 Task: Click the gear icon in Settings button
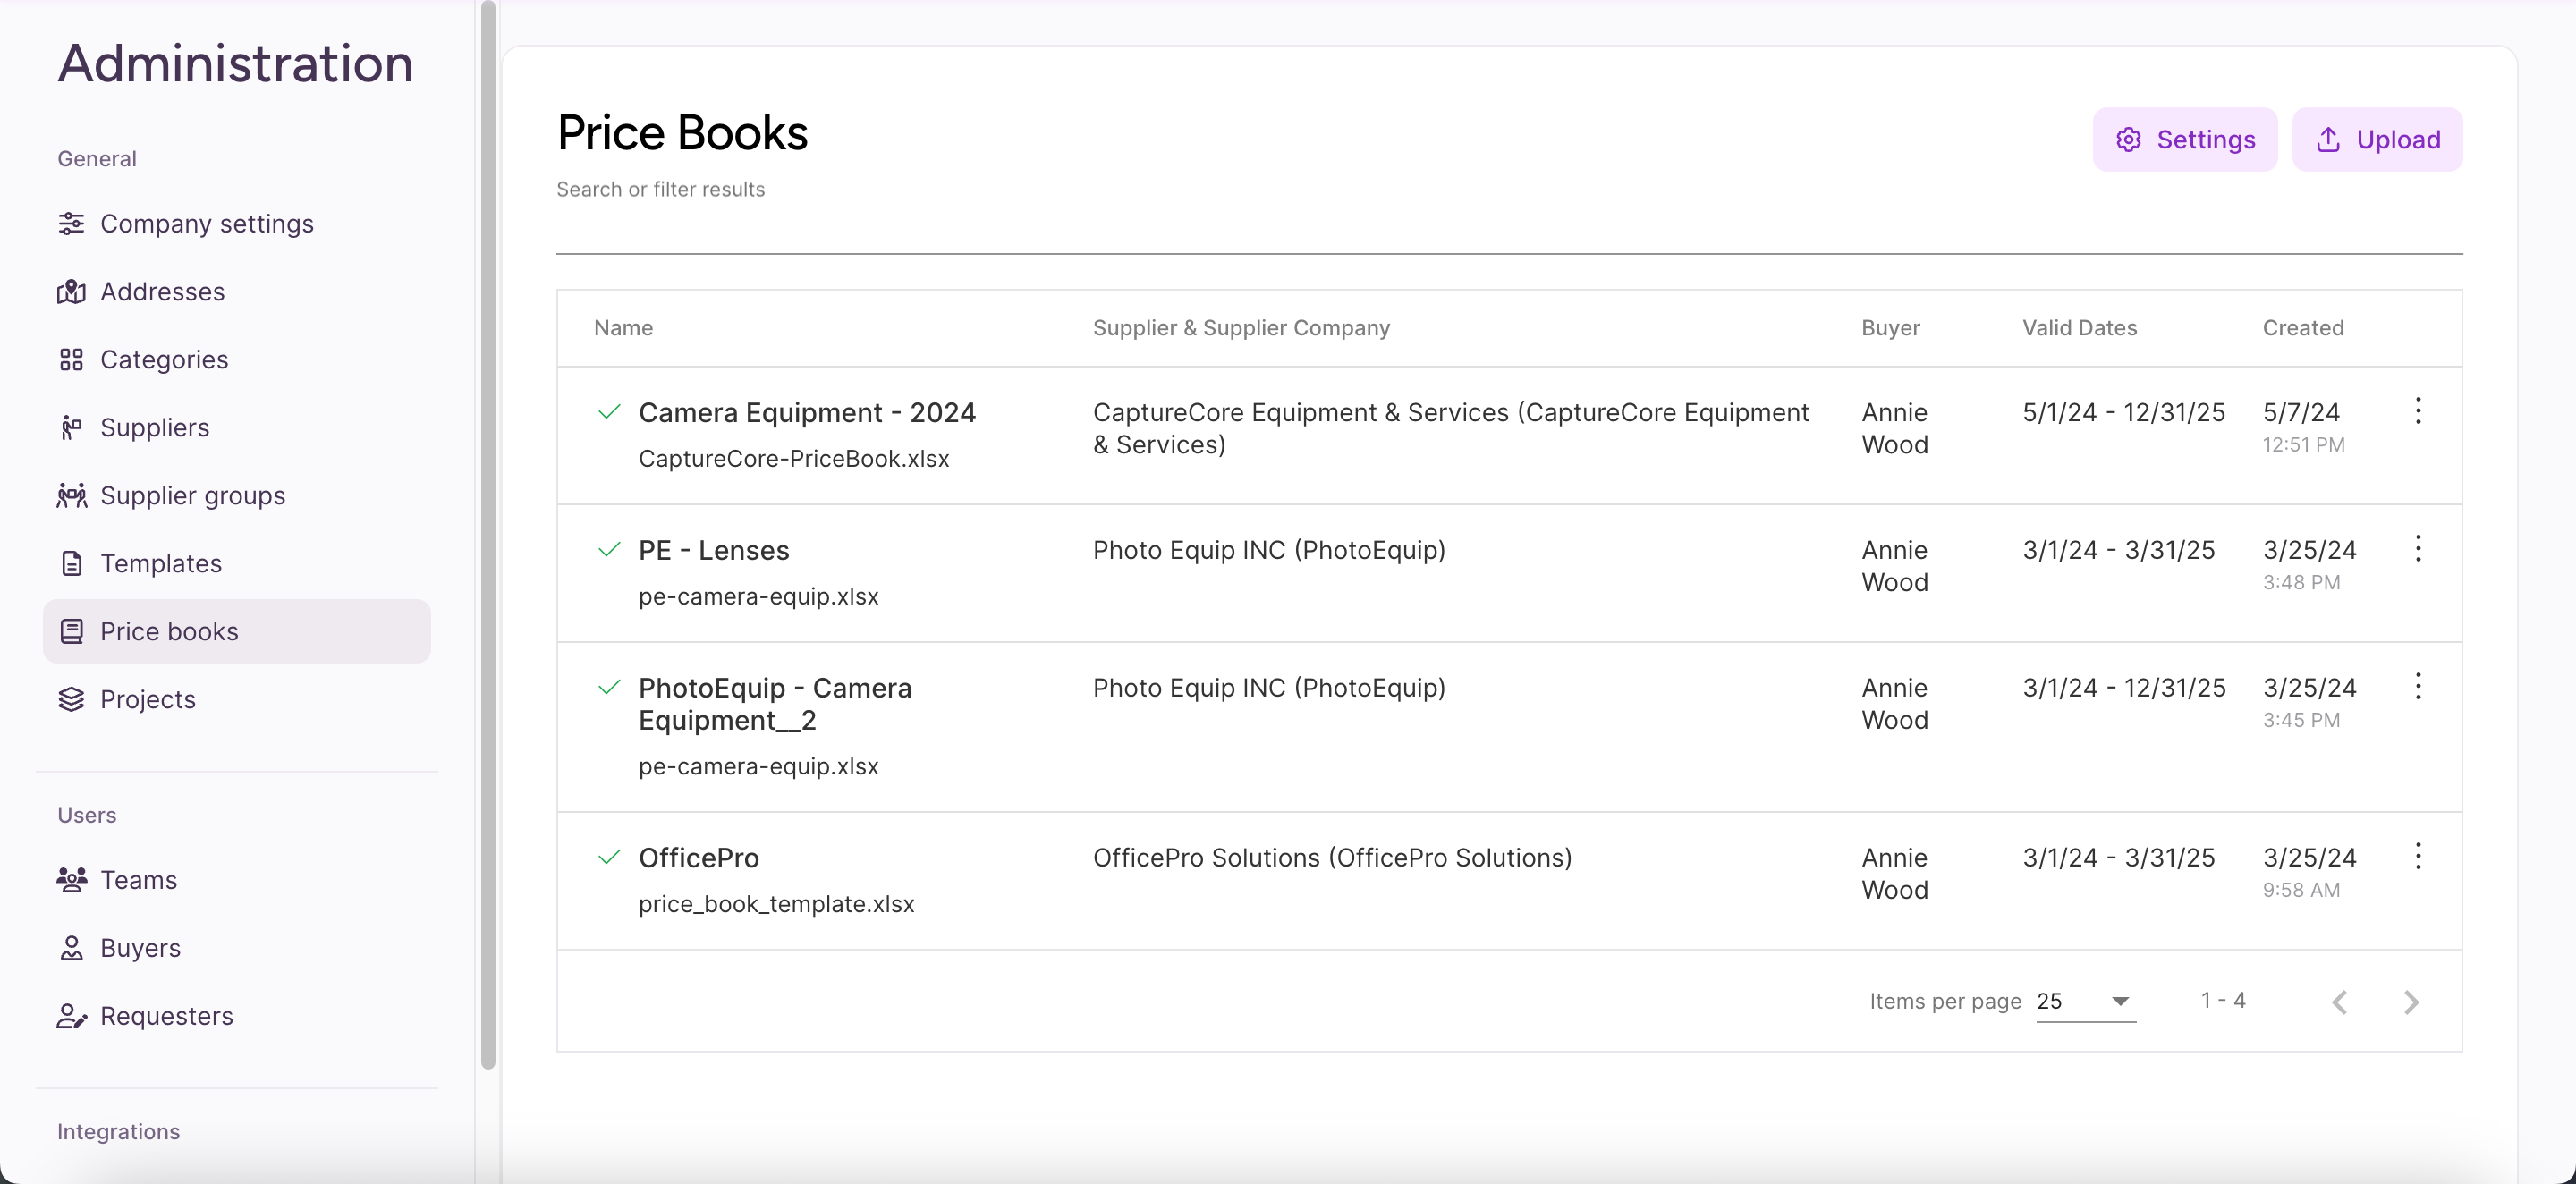tap(2128, 139)
